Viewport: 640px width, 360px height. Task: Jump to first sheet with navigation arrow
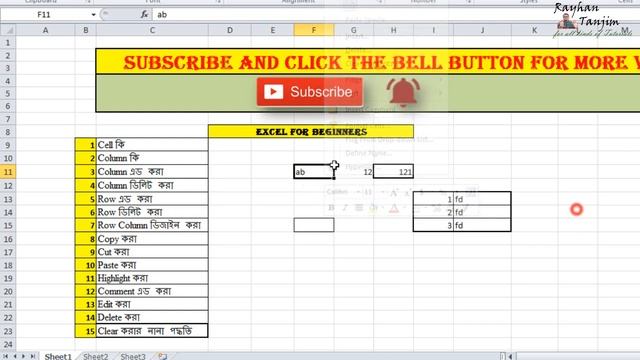[6, 356]
